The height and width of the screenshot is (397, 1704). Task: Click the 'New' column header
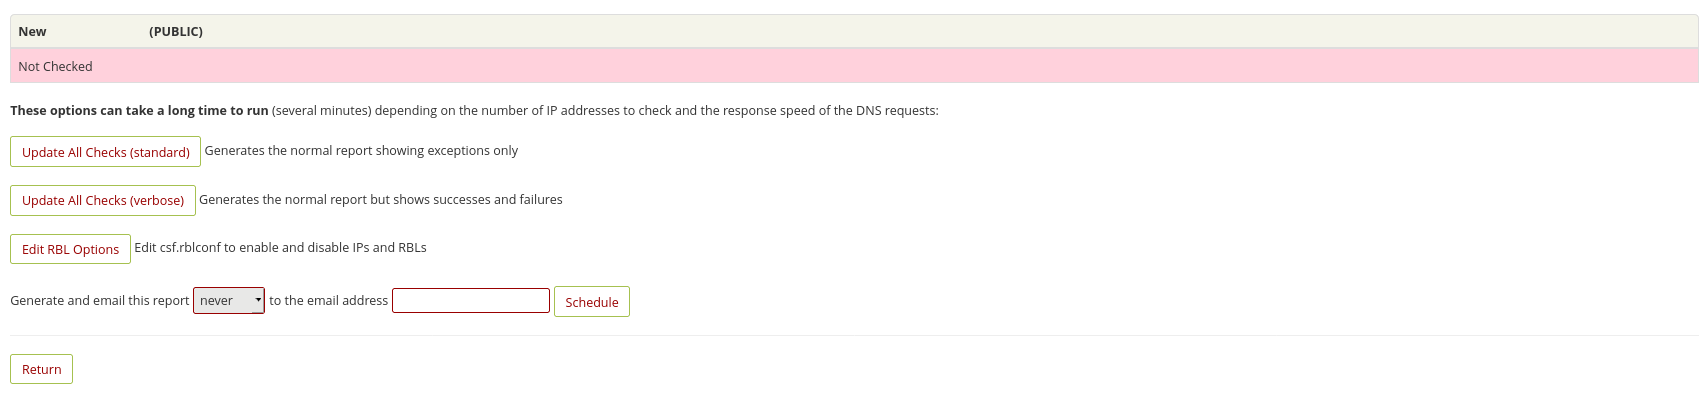click(32, 31)
